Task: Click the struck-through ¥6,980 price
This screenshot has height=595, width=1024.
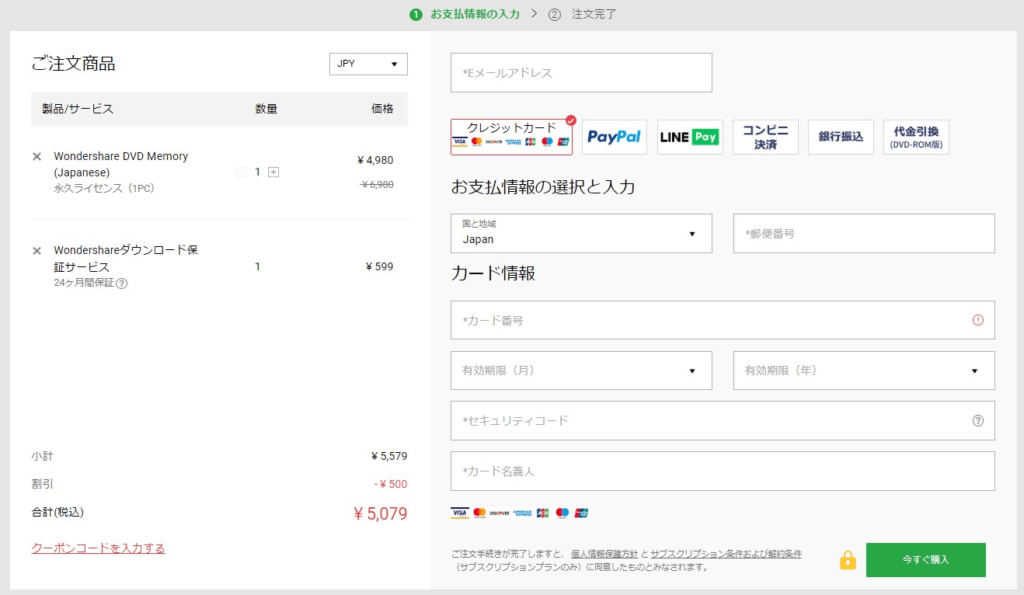Action: pyautogui.click(x=377, y=185)
